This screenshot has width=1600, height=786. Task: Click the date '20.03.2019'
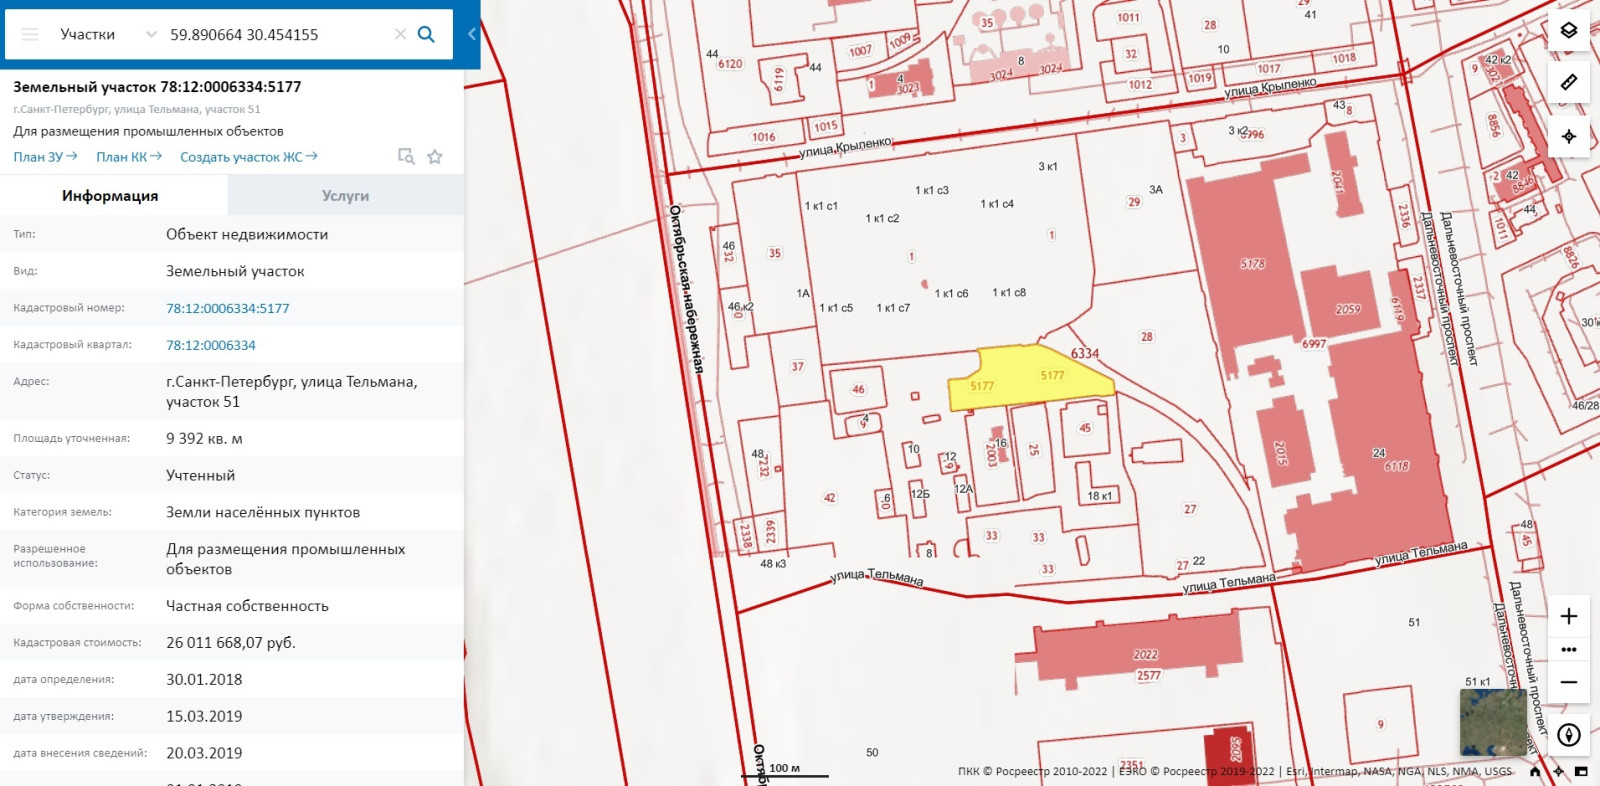[x=204, y=753]
